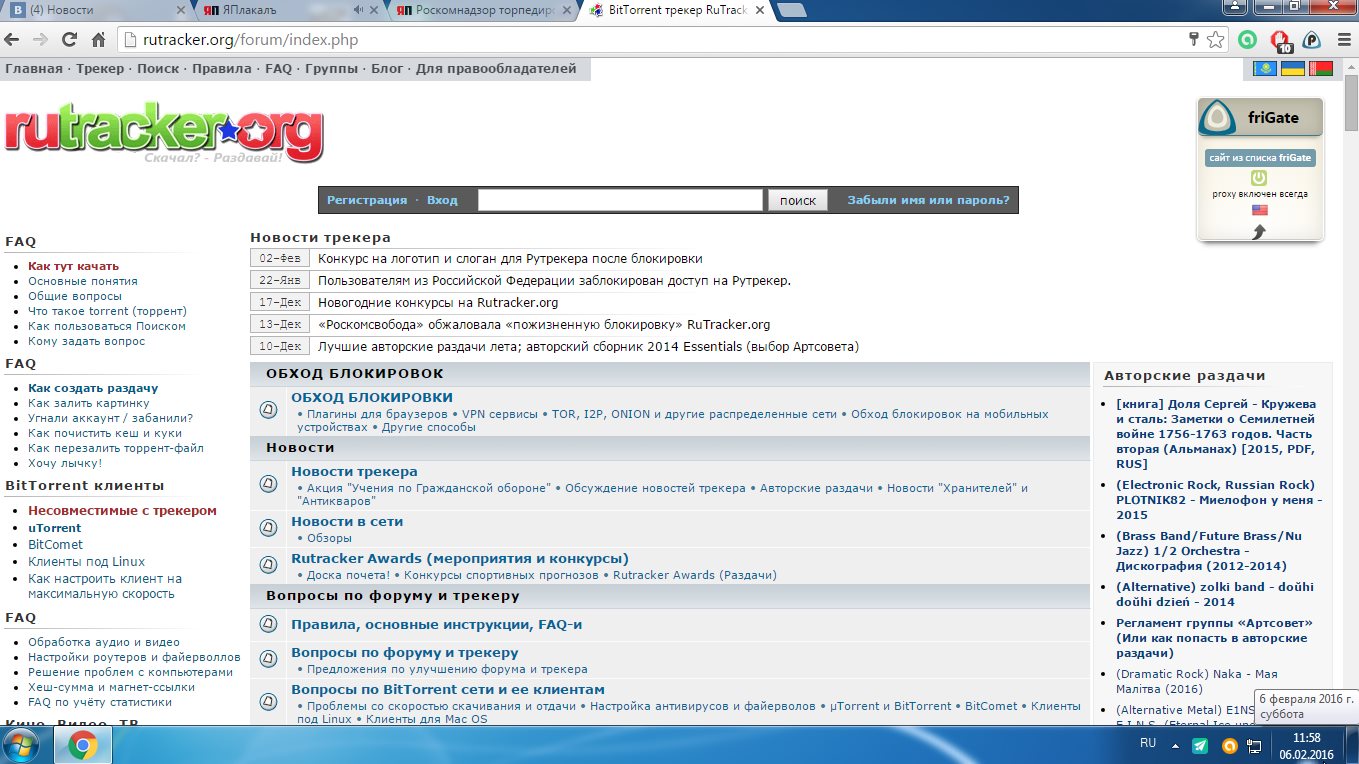Open the Adblock extension with badge 10
Screen dimensions: 1359x764
1280,41
